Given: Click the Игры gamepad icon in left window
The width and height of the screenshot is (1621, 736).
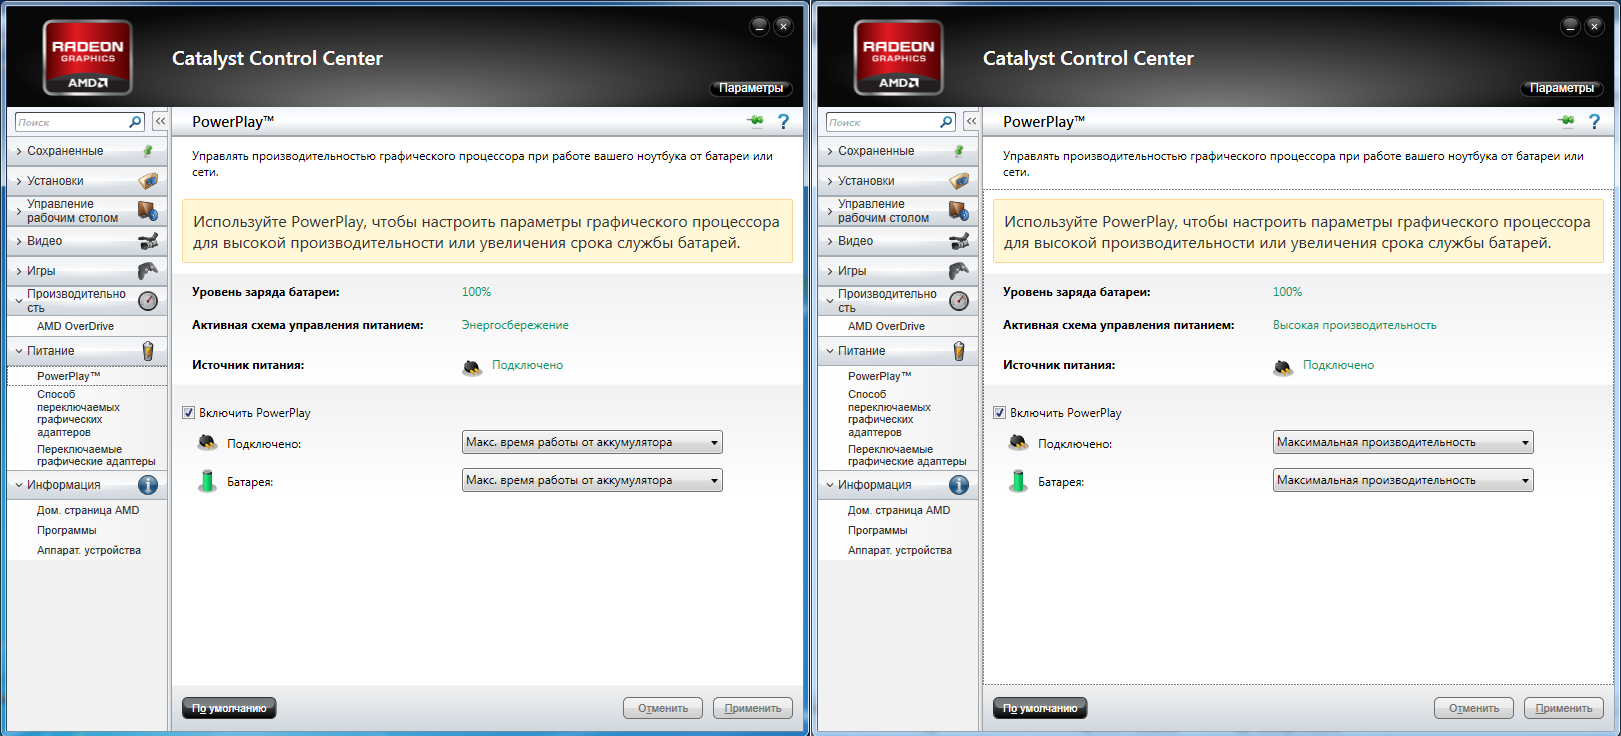Looking at the screenshot, I should 148,271.
